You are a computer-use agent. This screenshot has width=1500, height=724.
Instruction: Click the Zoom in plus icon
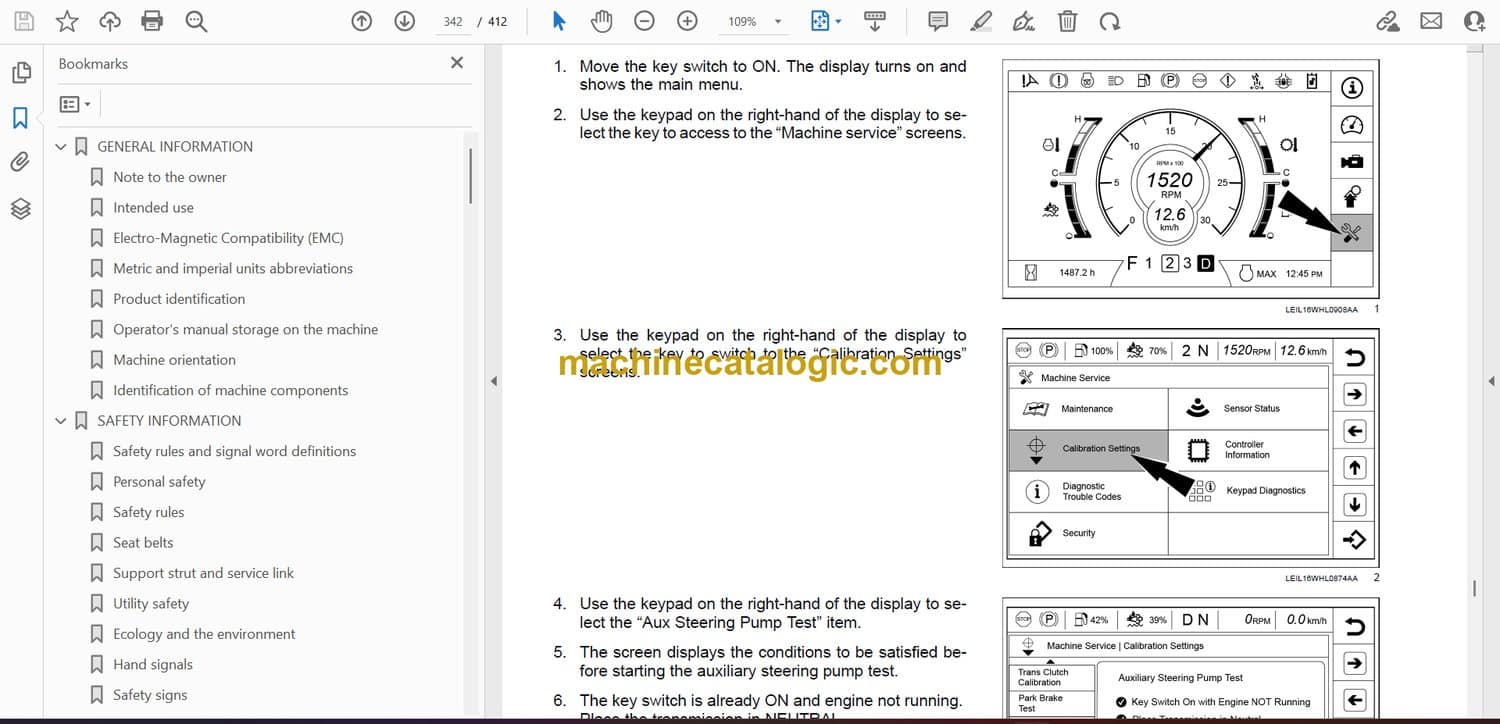[x=687, y=21]
